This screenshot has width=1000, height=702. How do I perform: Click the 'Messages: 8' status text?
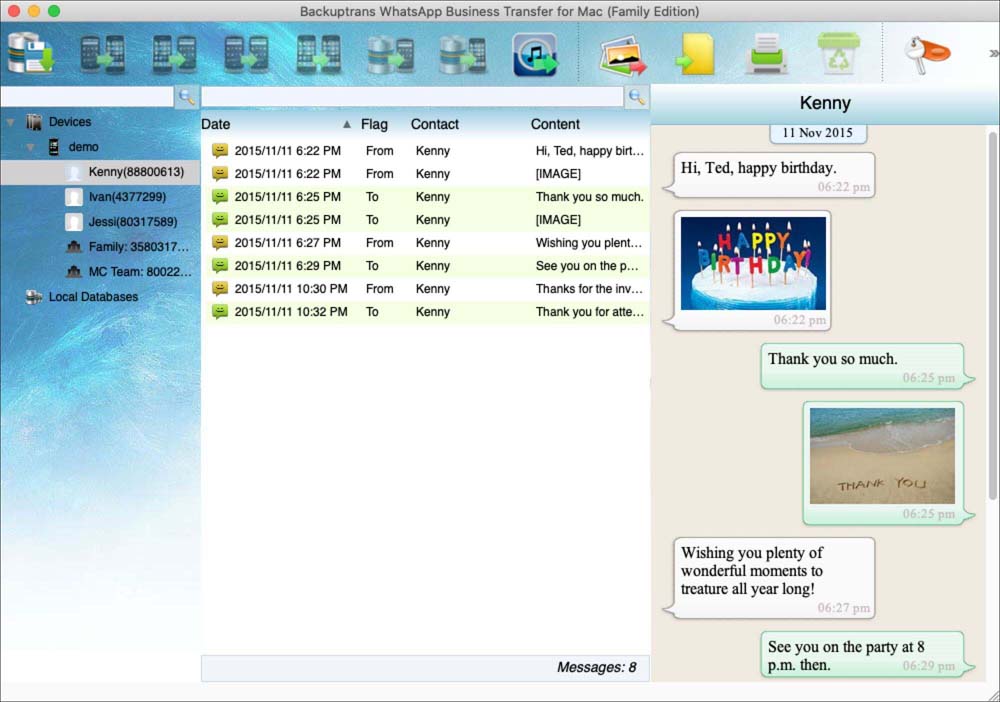[596, 668]
